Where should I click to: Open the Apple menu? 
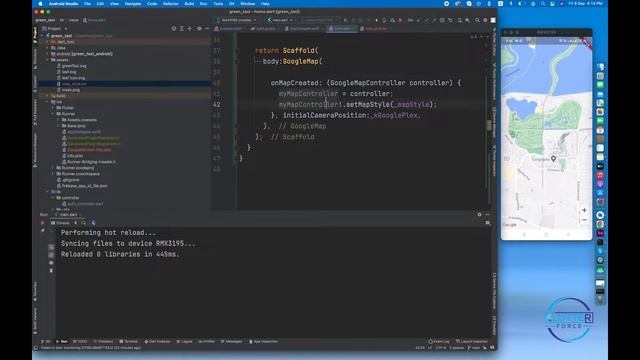coord(40,4)
